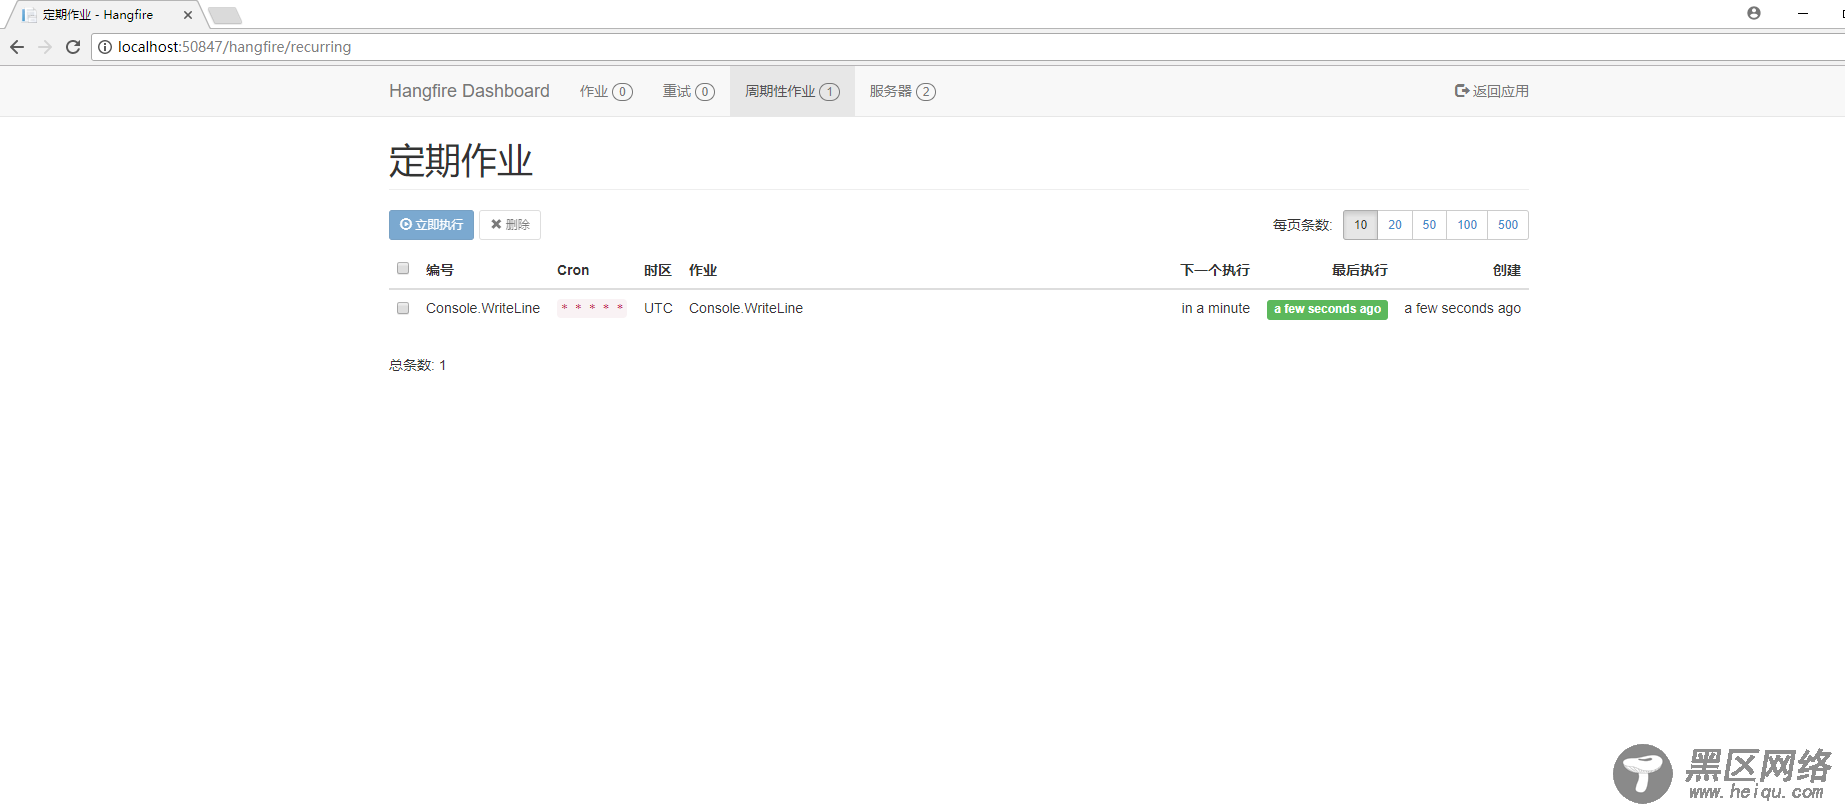Click the 最后执行 column header
1845x809 pixels.
(x=1359, y=270)
